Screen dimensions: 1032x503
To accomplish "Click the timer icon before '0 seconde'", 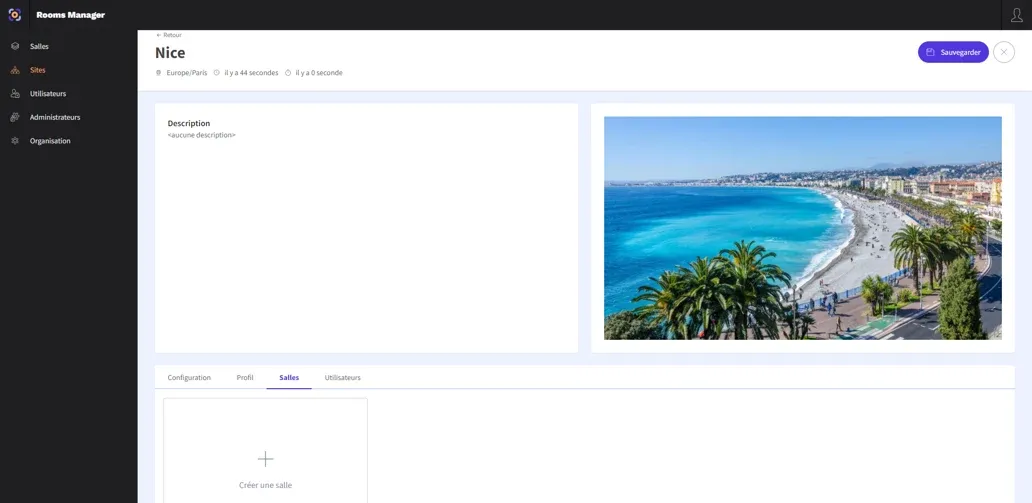I will pyautogui.click(x=288, y=73).
